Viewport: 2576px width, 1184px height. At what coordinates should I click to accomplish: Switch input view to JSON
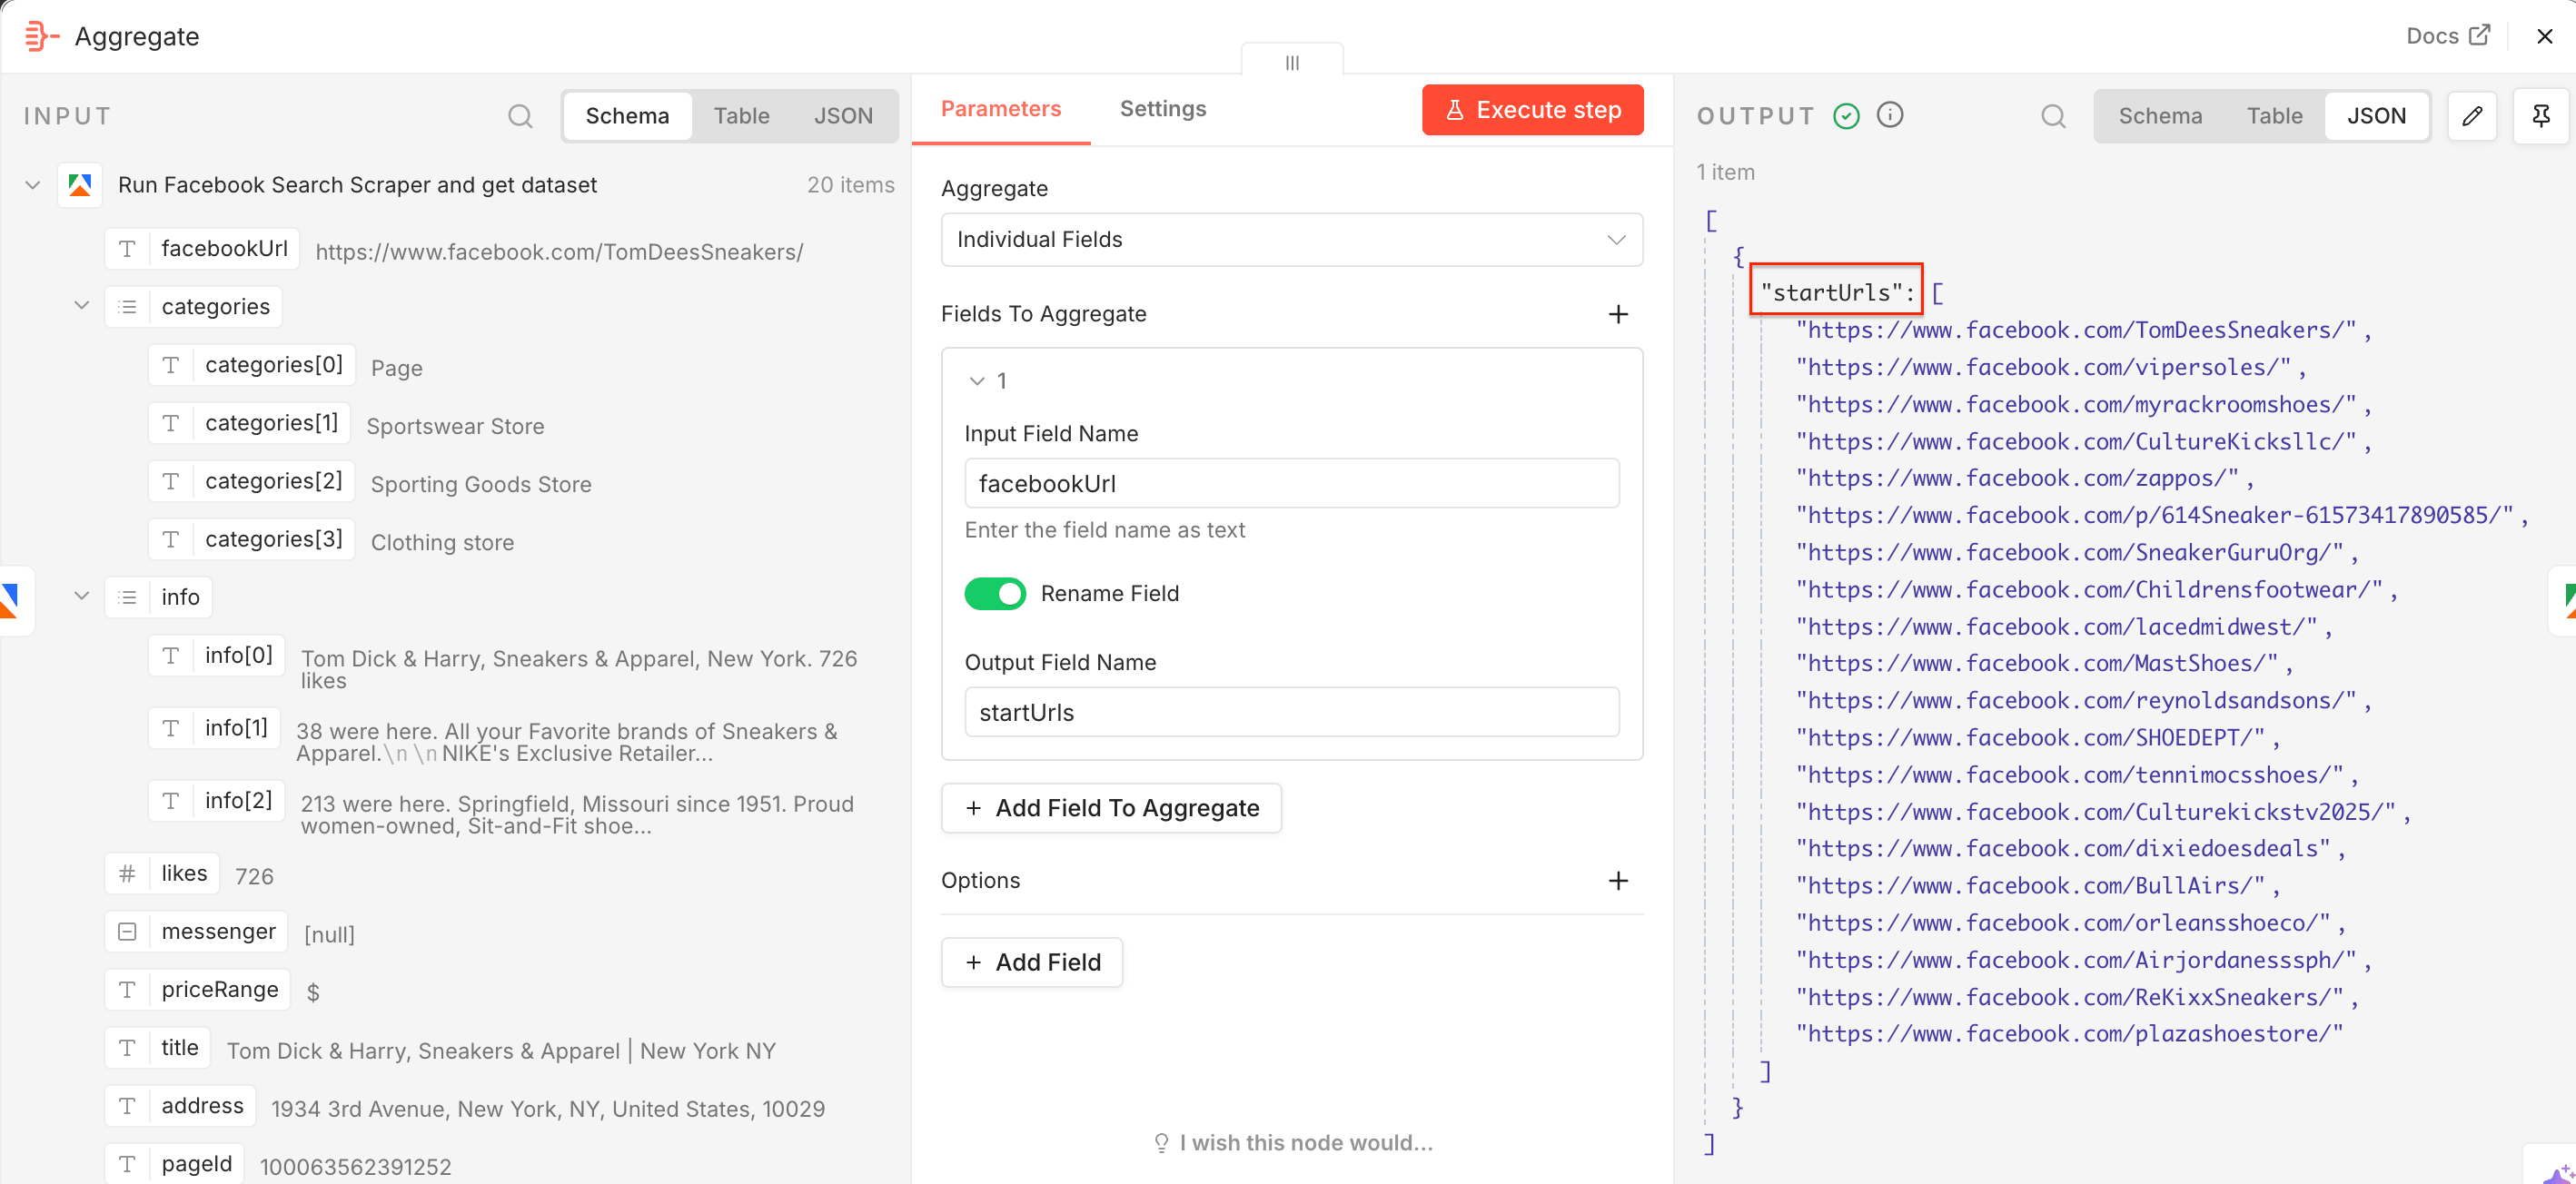coord(842,116)
